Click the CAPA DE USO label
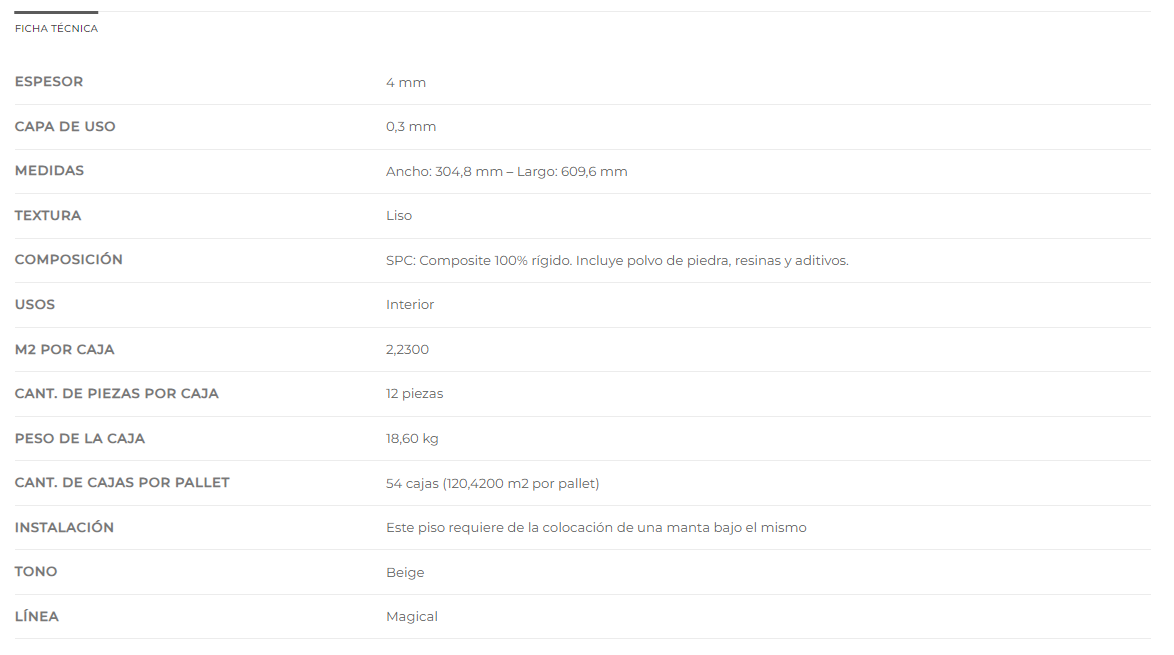The height and width of the screenshot is (655, 1174). coord(65,127)
